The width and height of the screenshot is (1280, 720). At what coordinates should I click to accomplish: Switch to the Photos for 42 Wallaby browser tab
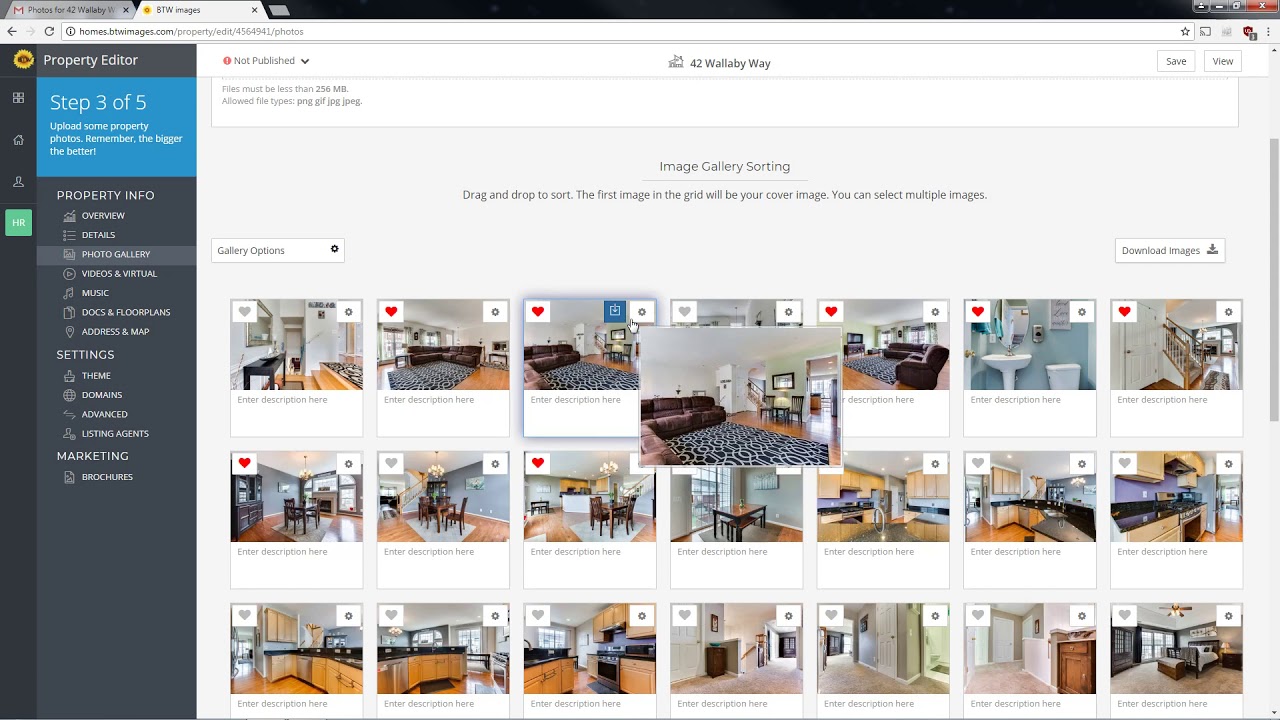click(68, 10)
